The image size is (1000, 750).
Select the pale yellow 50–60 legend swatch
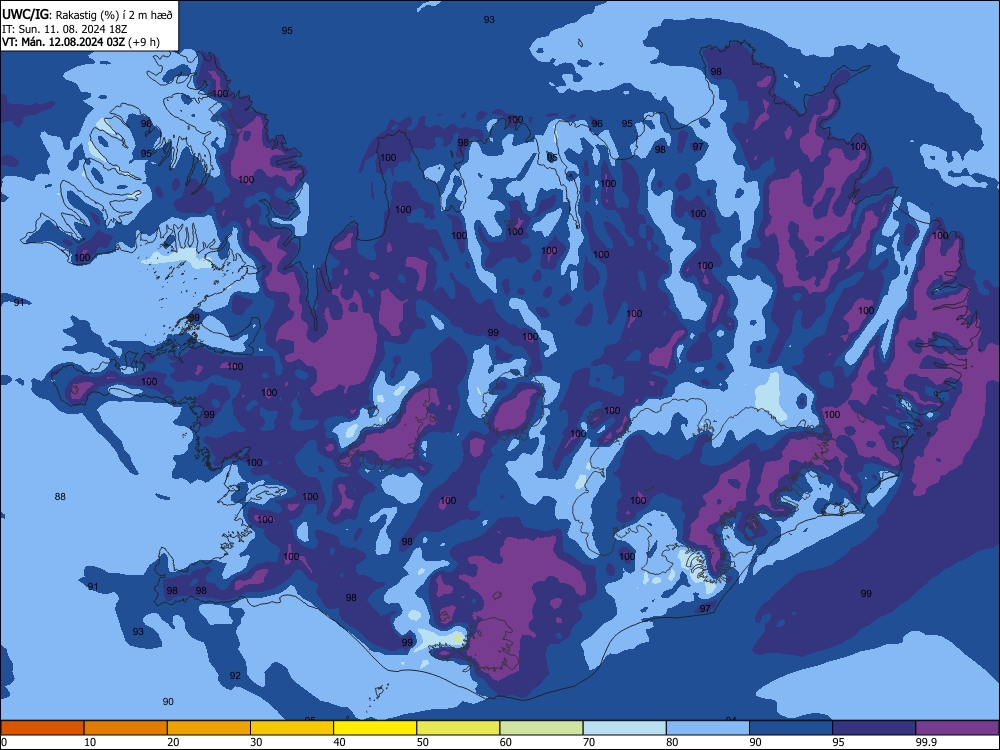[458, 728]
